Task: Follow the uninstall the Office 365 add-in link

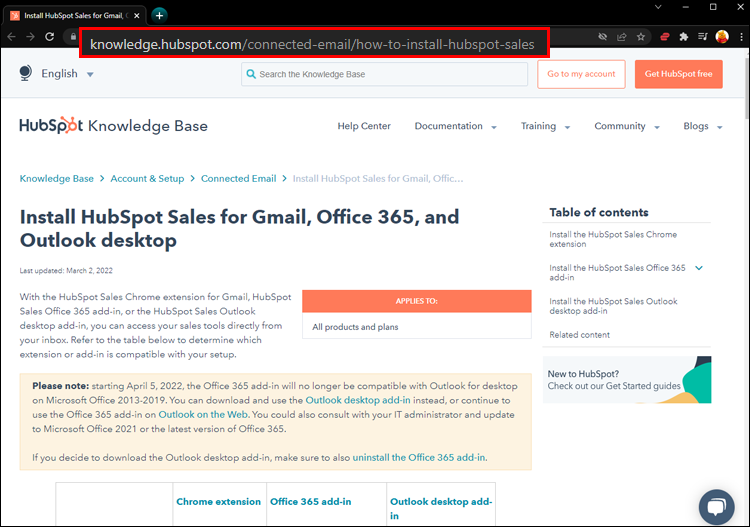Action: point(419,458)
